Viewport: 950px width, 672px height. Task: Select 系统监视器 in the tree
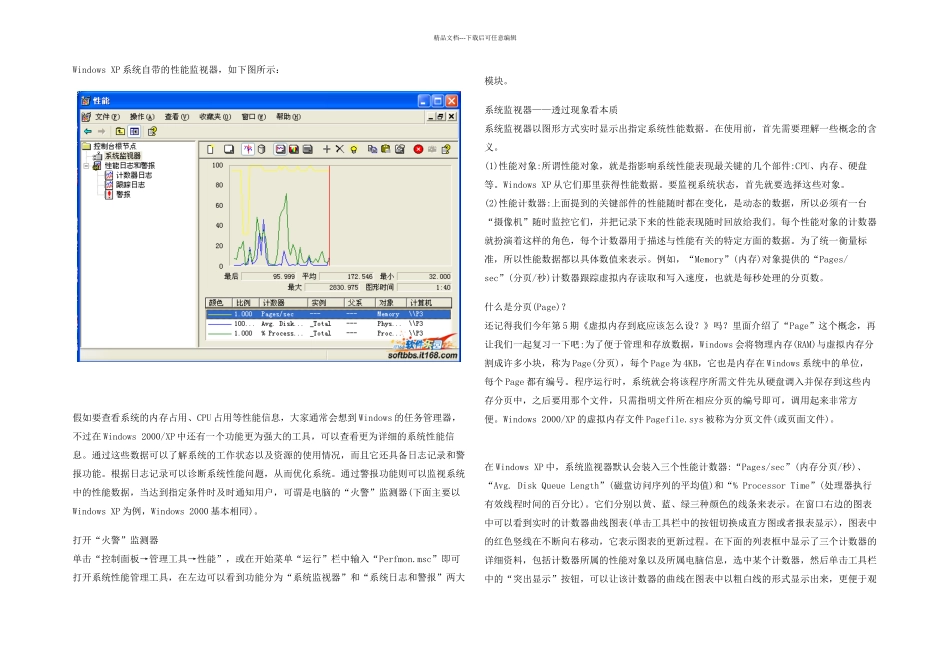tap(122, 156)
